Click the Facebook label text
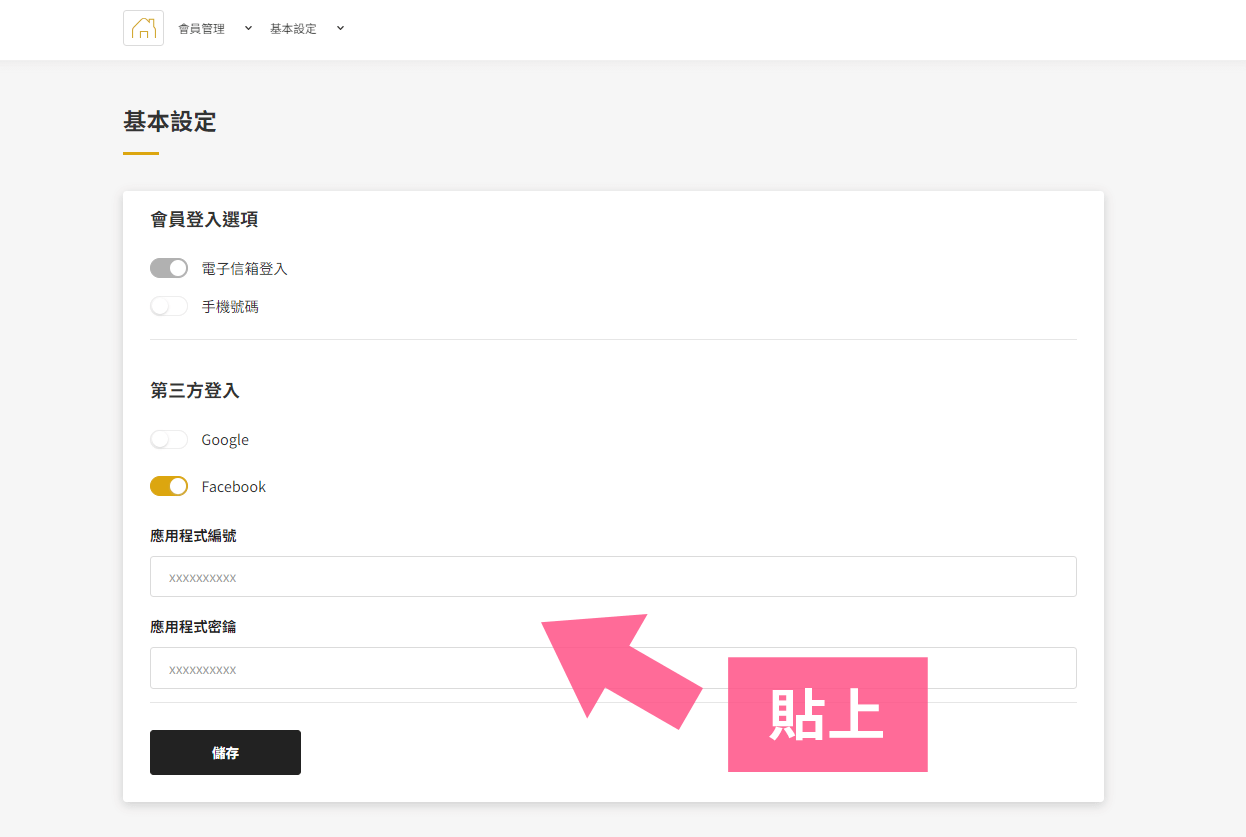Image resolution: width=1246 pixels, height=837 pixels. click(x=234, y=487)
